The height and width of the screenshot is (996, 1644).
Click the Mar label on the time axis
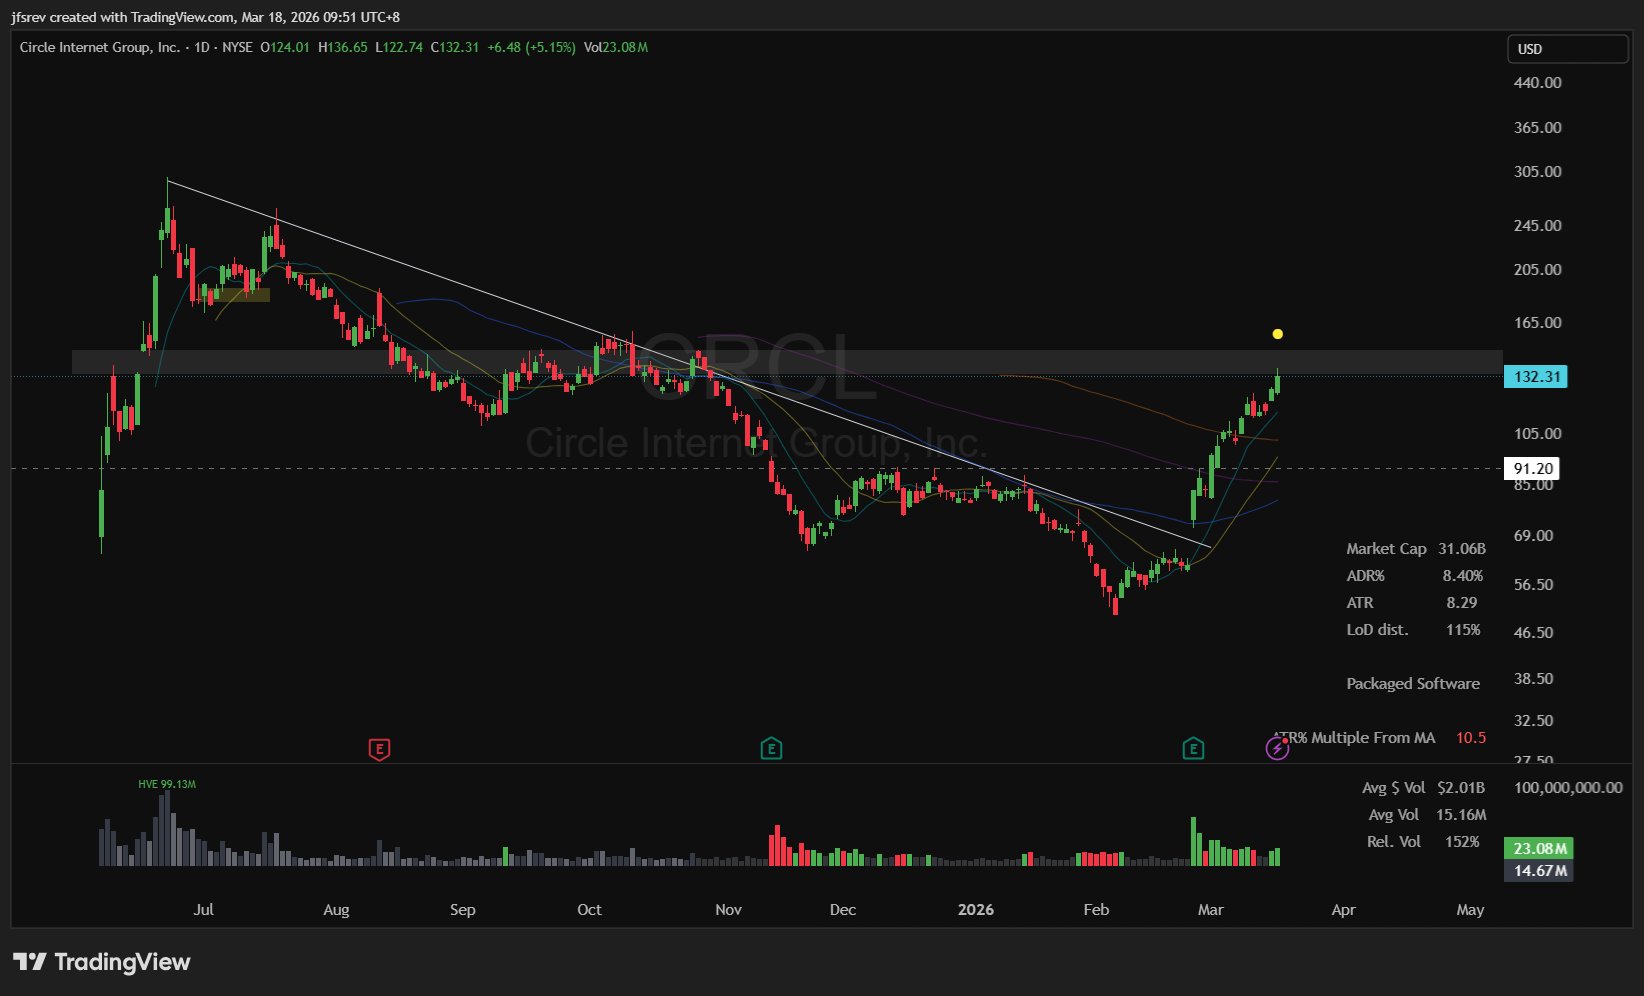tap(1211, 910)
